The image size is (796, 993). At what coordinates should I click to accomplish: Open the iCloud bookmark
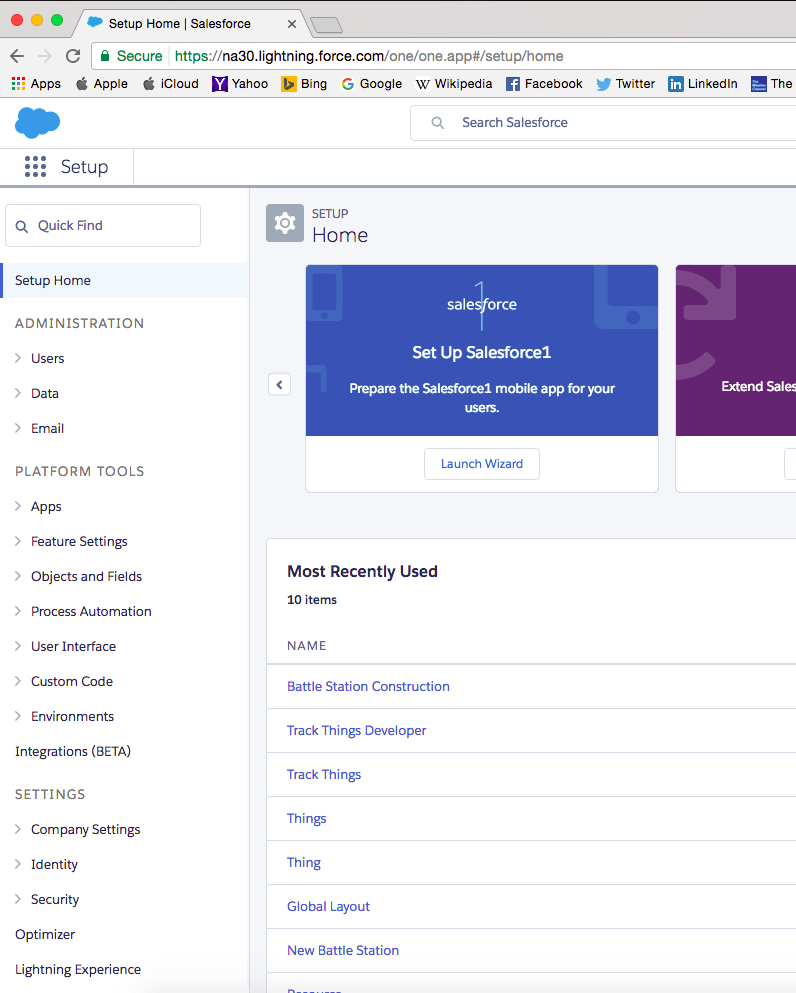coord(170,84)
